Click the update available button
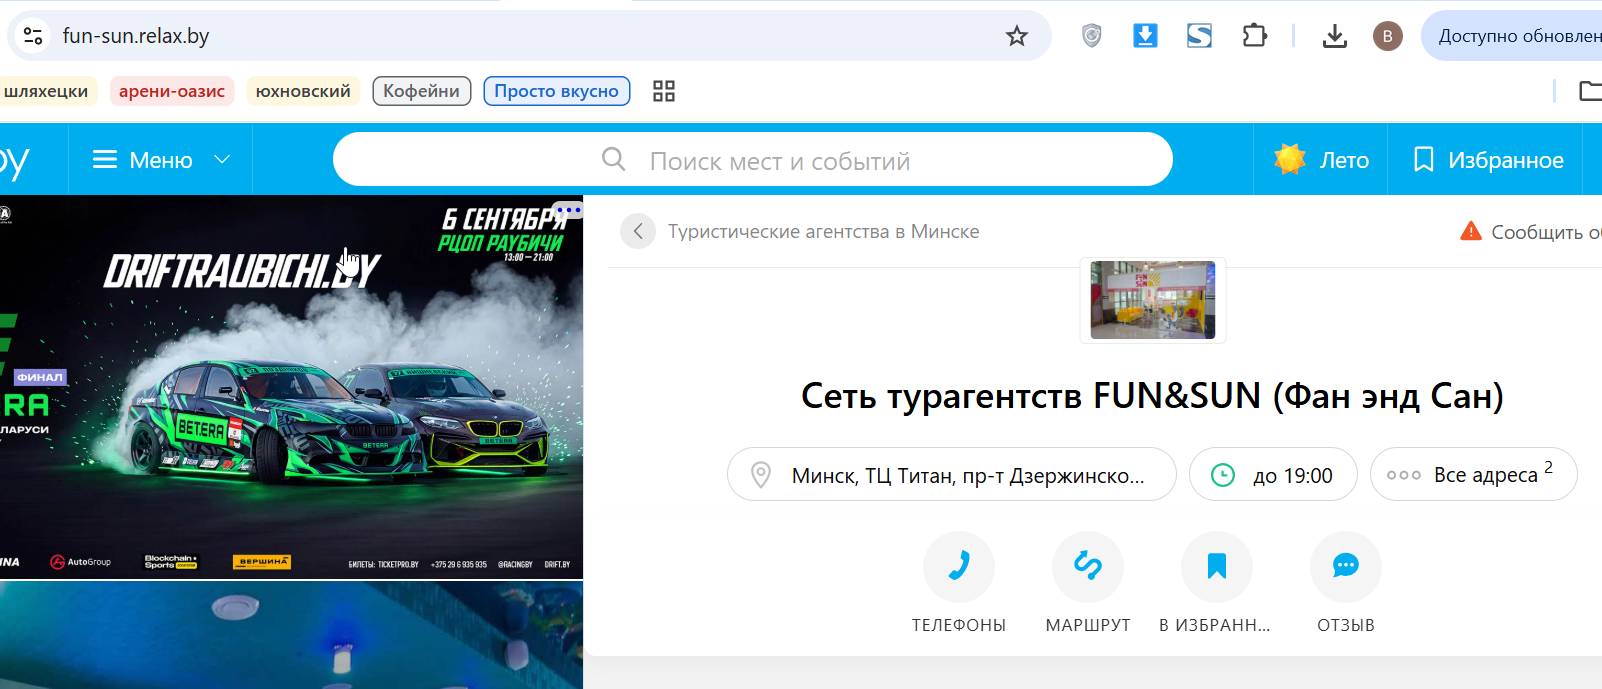 pos(1512,36)
